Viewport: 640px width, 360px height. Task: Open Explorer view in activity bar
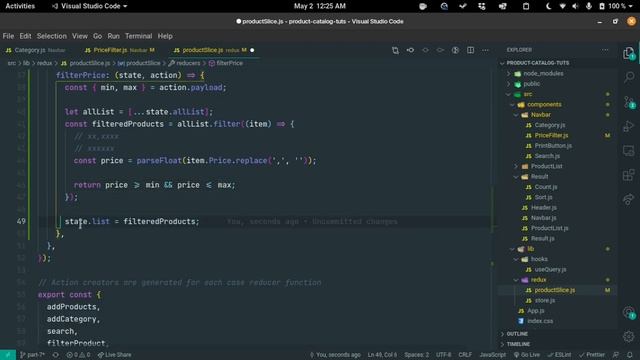(629, 53)
